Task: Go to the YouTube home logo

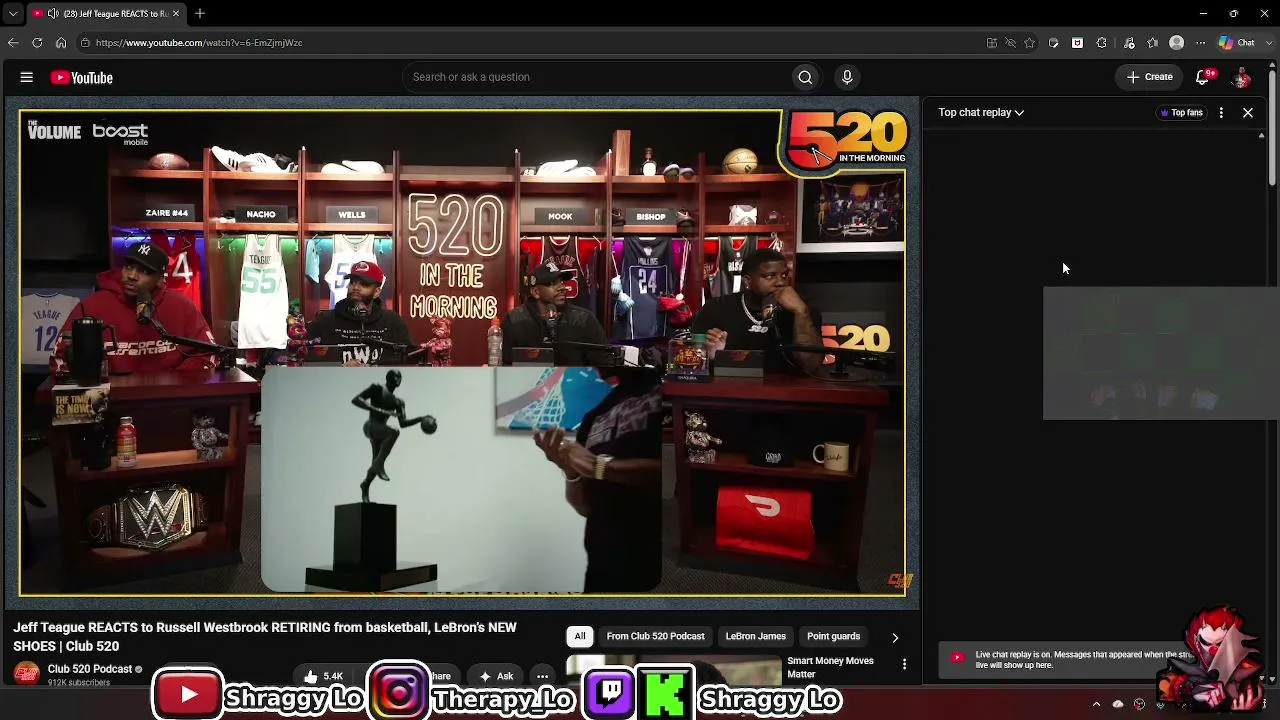Action: click(x=81, y=77)
